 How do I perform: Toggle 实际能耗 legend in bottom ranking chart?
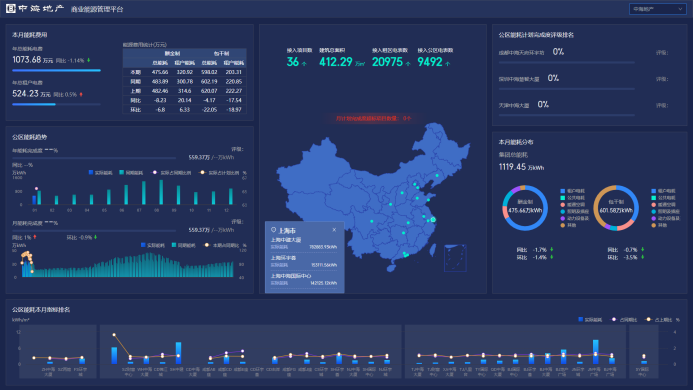click(590, 319)
